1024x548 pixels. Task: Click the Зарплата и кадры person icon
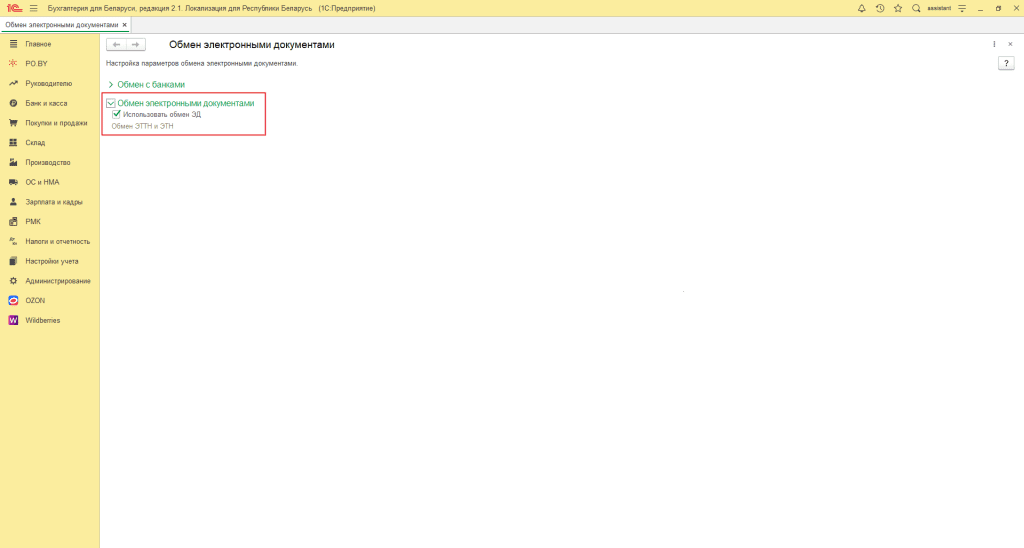click(x=13, y=202)
